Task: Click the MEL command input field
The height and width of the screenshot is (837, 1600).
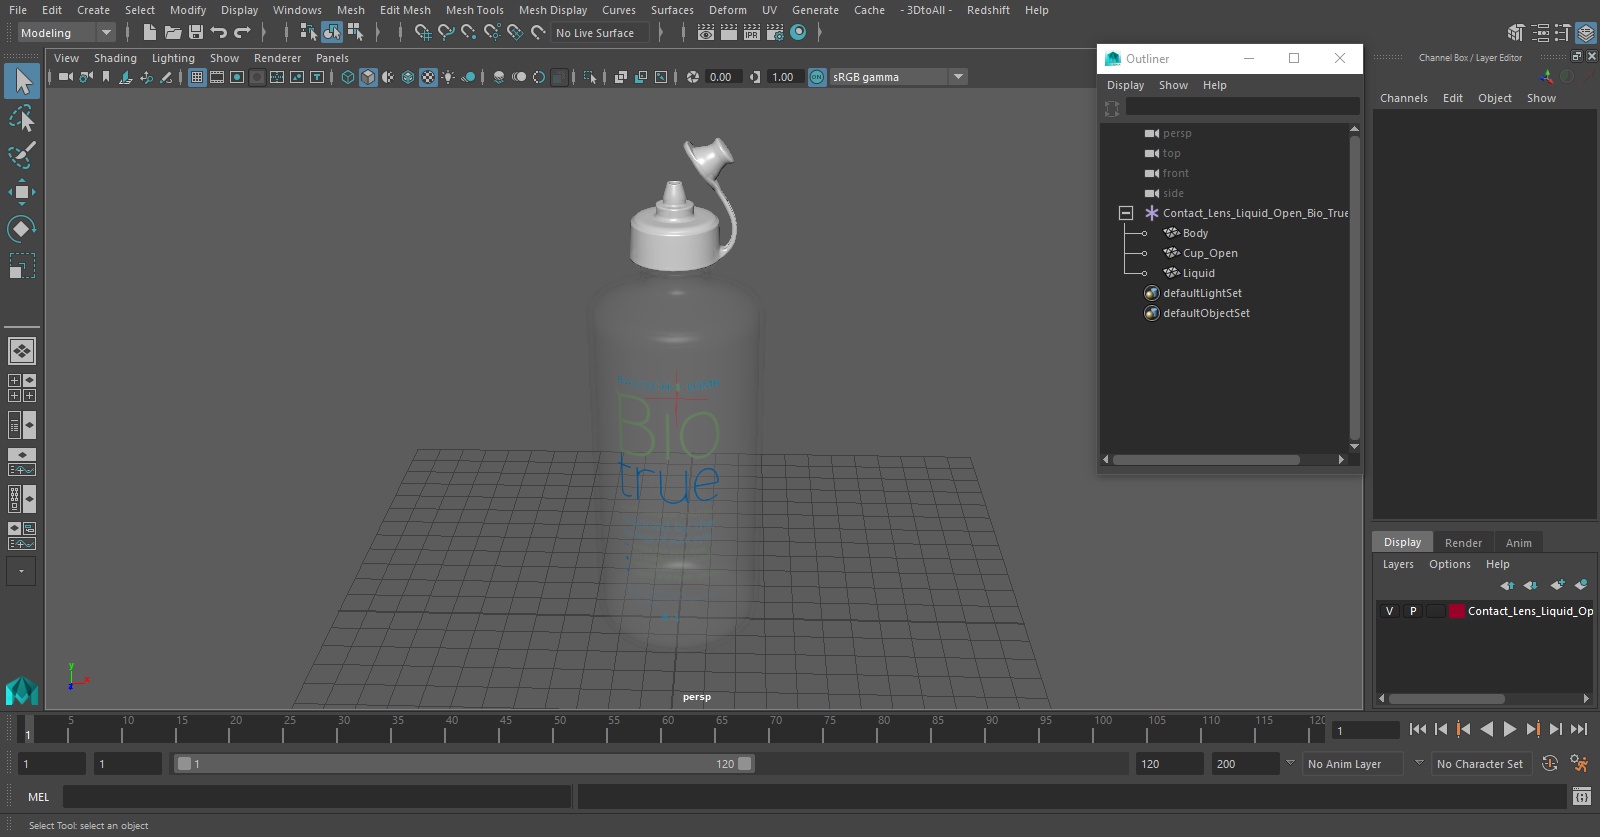Action: point(317,797)
